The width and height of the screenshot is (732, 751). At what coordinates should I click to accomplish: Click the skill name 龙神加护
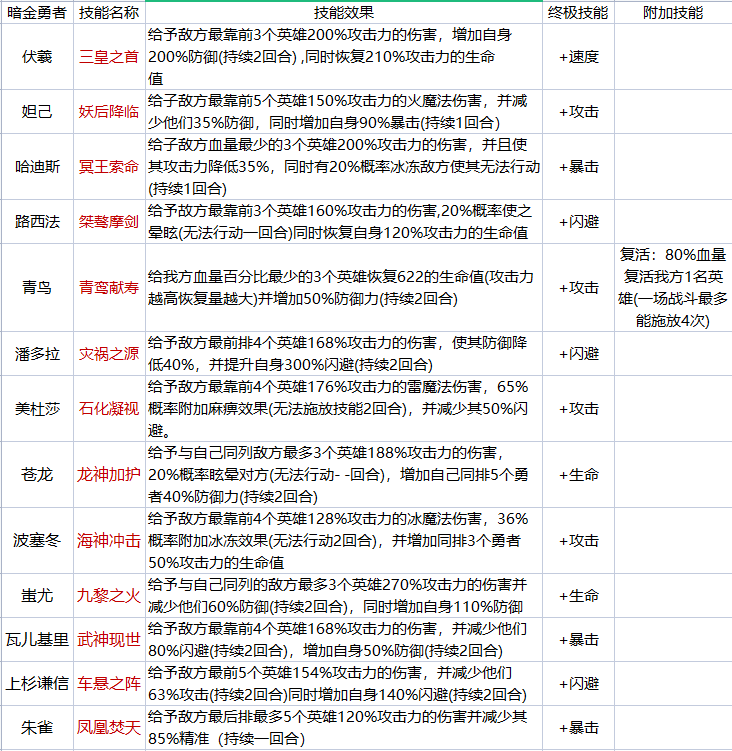click(109, 475)
